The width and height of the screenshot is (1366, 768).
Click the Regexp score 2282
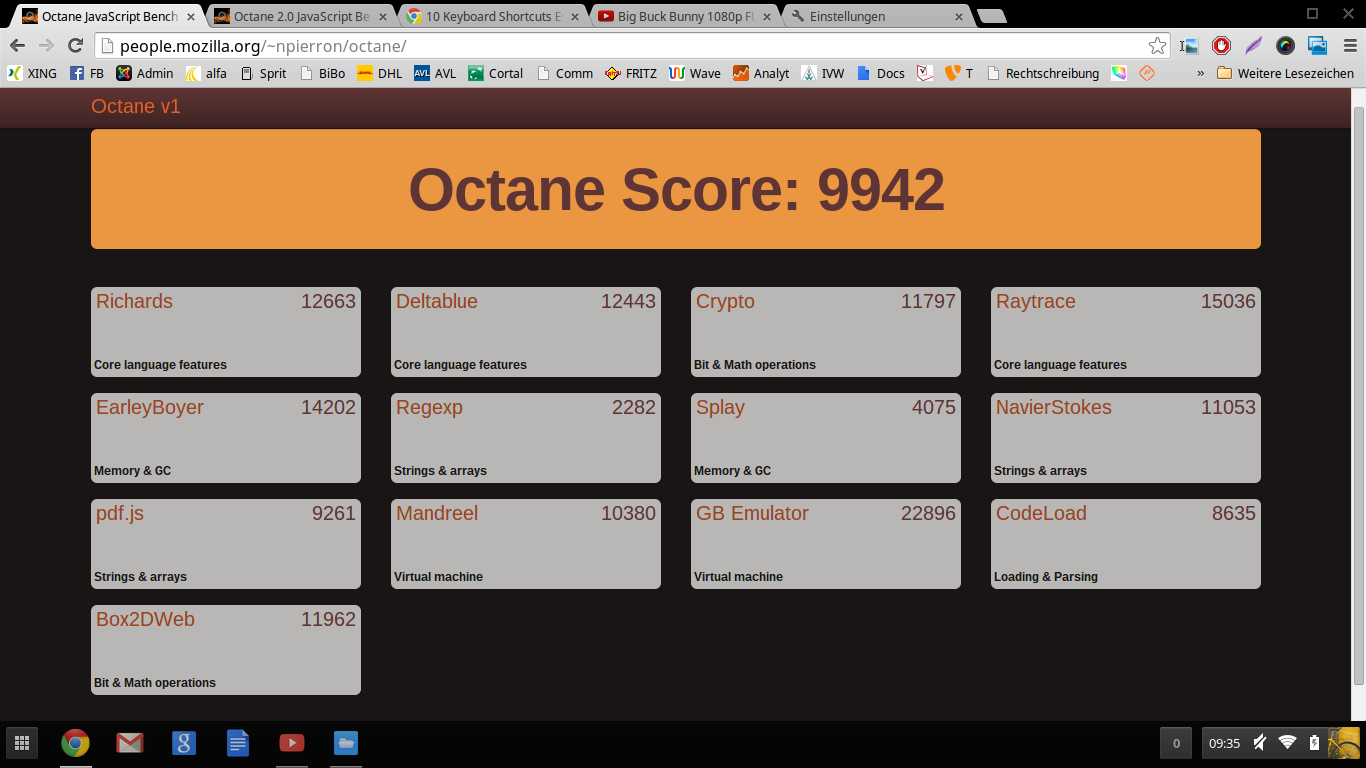click(x=634, y=407)
